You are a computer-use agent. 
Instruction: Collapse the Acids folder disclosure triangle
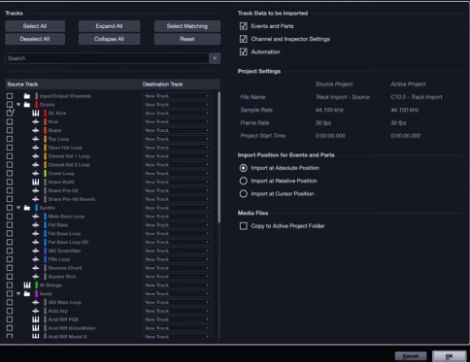pos(19,294)
